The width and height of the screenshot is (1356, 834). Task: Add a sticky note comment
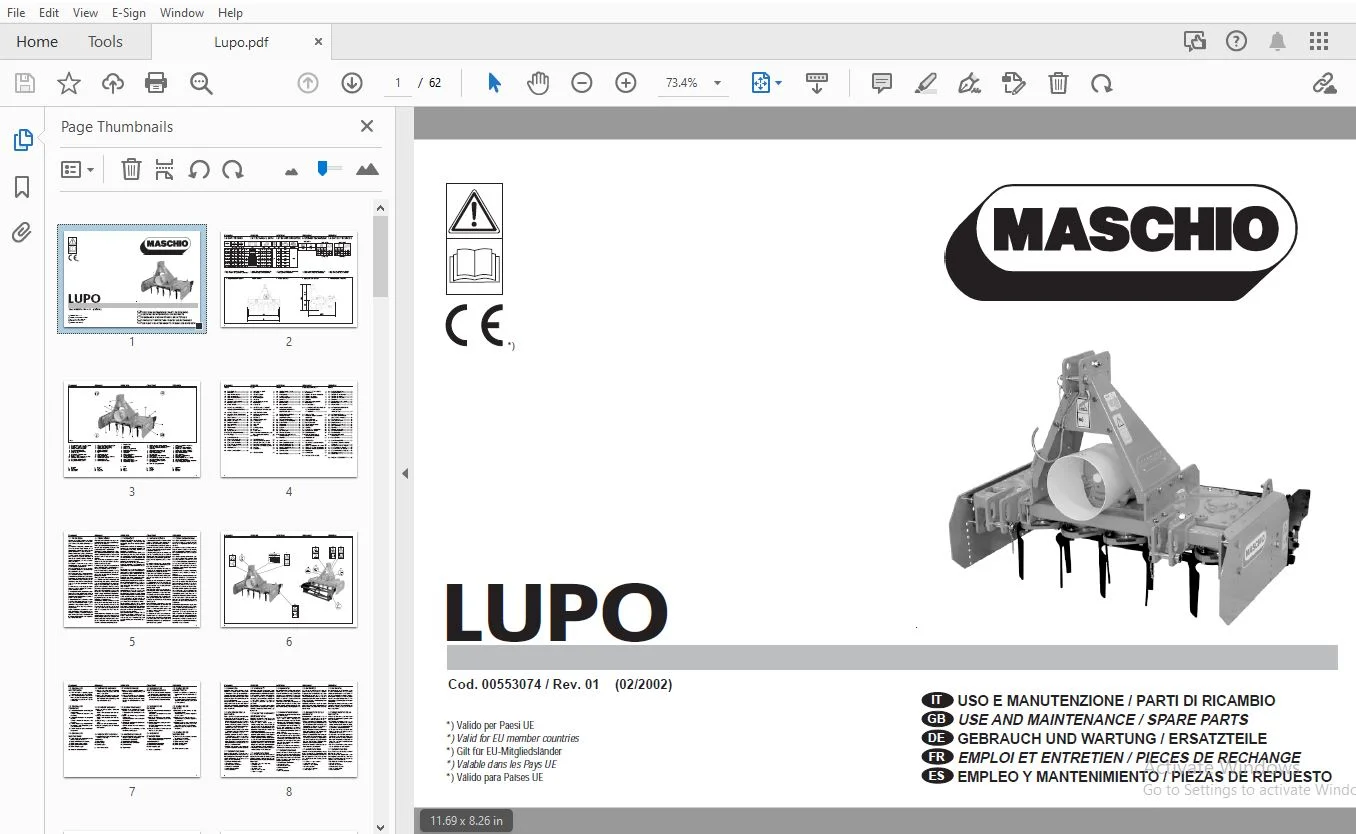click(882, 83)
